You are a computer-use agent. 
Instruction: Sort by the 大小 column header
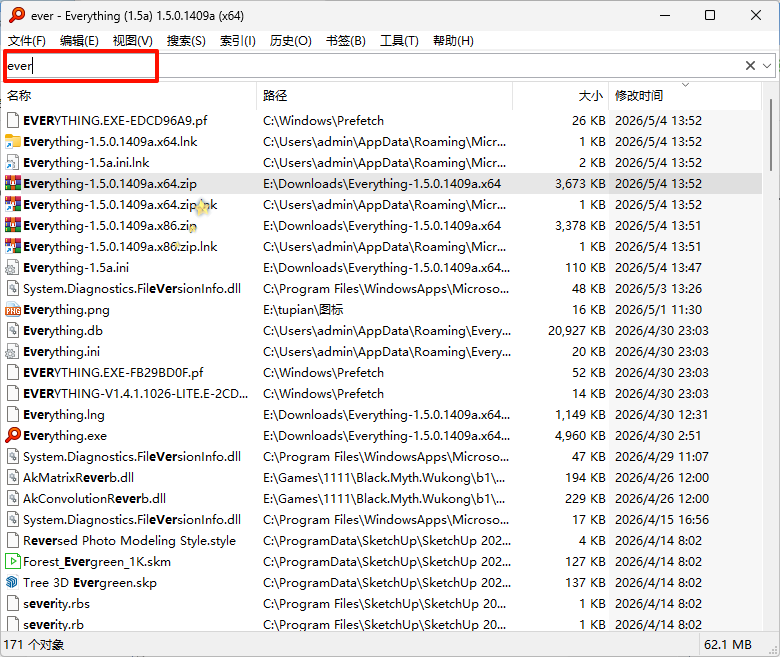pos(561,95)
